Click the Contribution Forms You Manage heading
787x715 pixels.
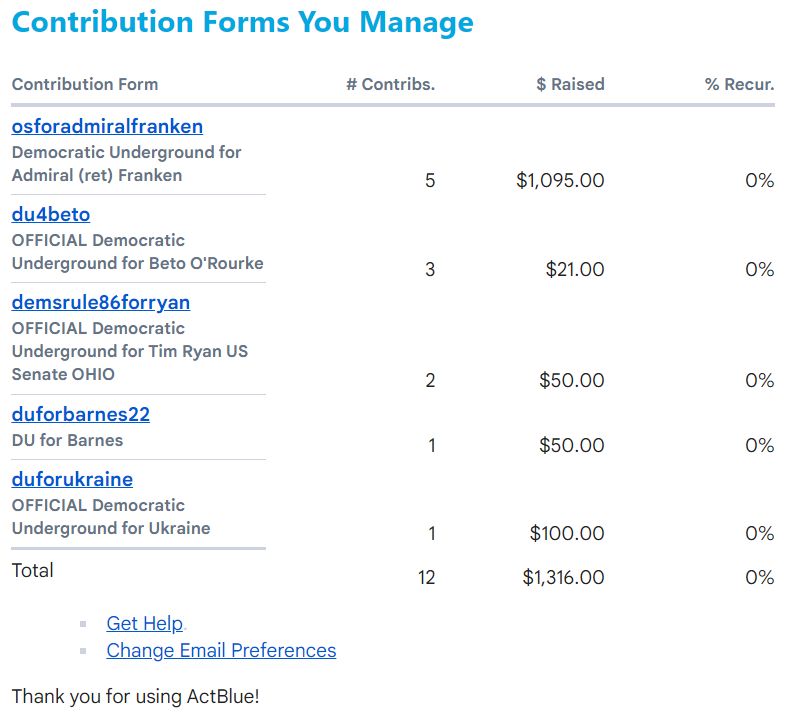point(243,22)
